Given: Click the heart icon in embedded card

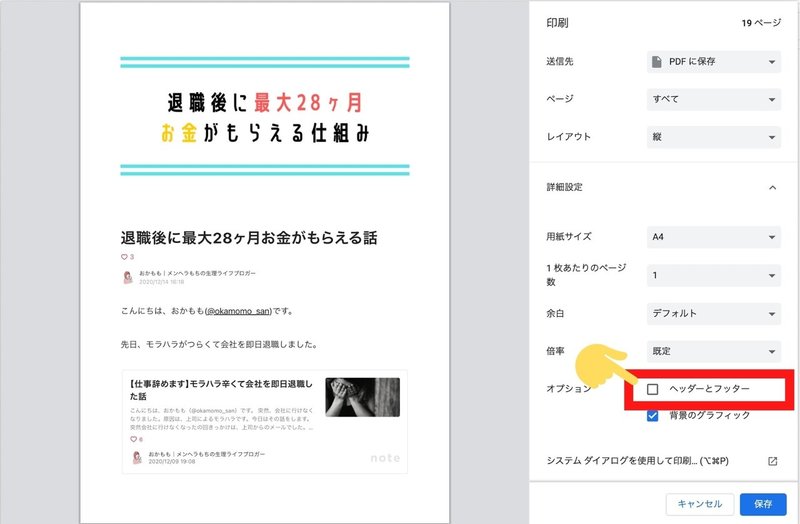Looking at the screenshot, I should [133, 439].
